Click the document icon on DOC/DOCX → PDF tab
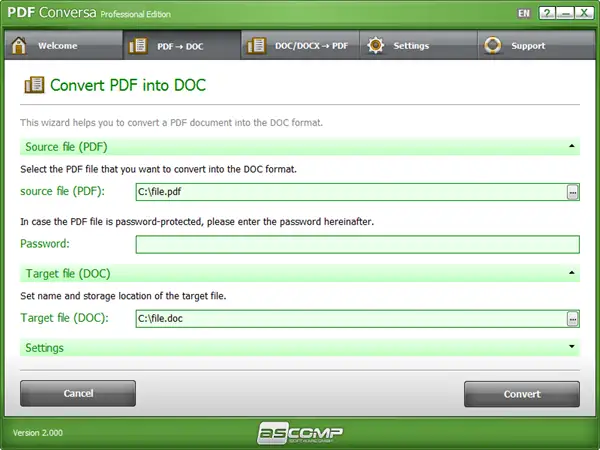 click(256, 46)
